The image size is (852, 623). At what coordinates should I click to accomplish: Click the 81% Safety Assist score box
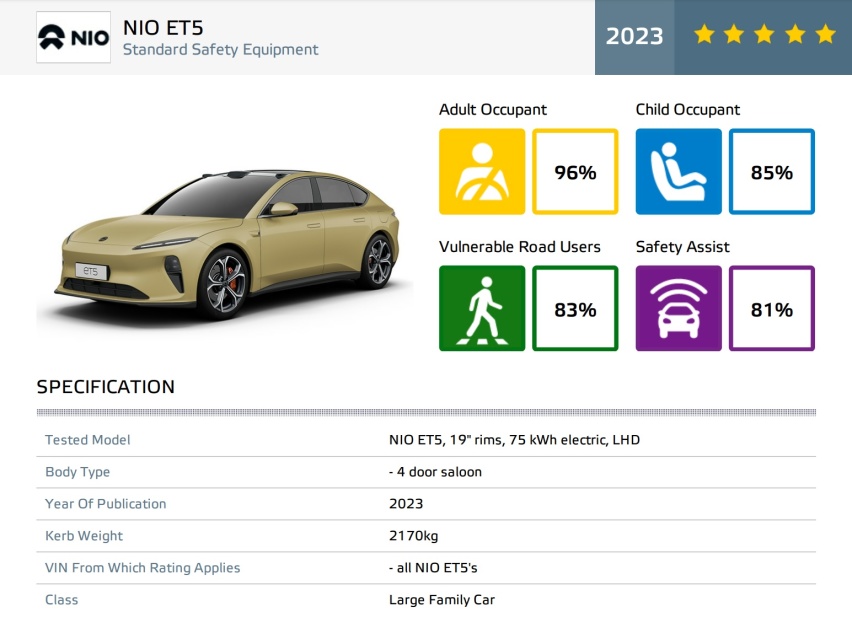pos(772,309)
